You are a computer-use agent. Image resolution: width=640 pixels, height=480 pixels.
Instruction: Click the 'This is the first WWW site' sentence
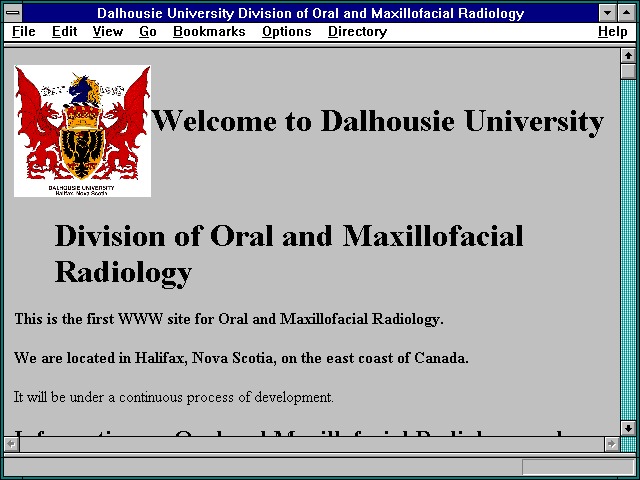[x=229, y=319]
